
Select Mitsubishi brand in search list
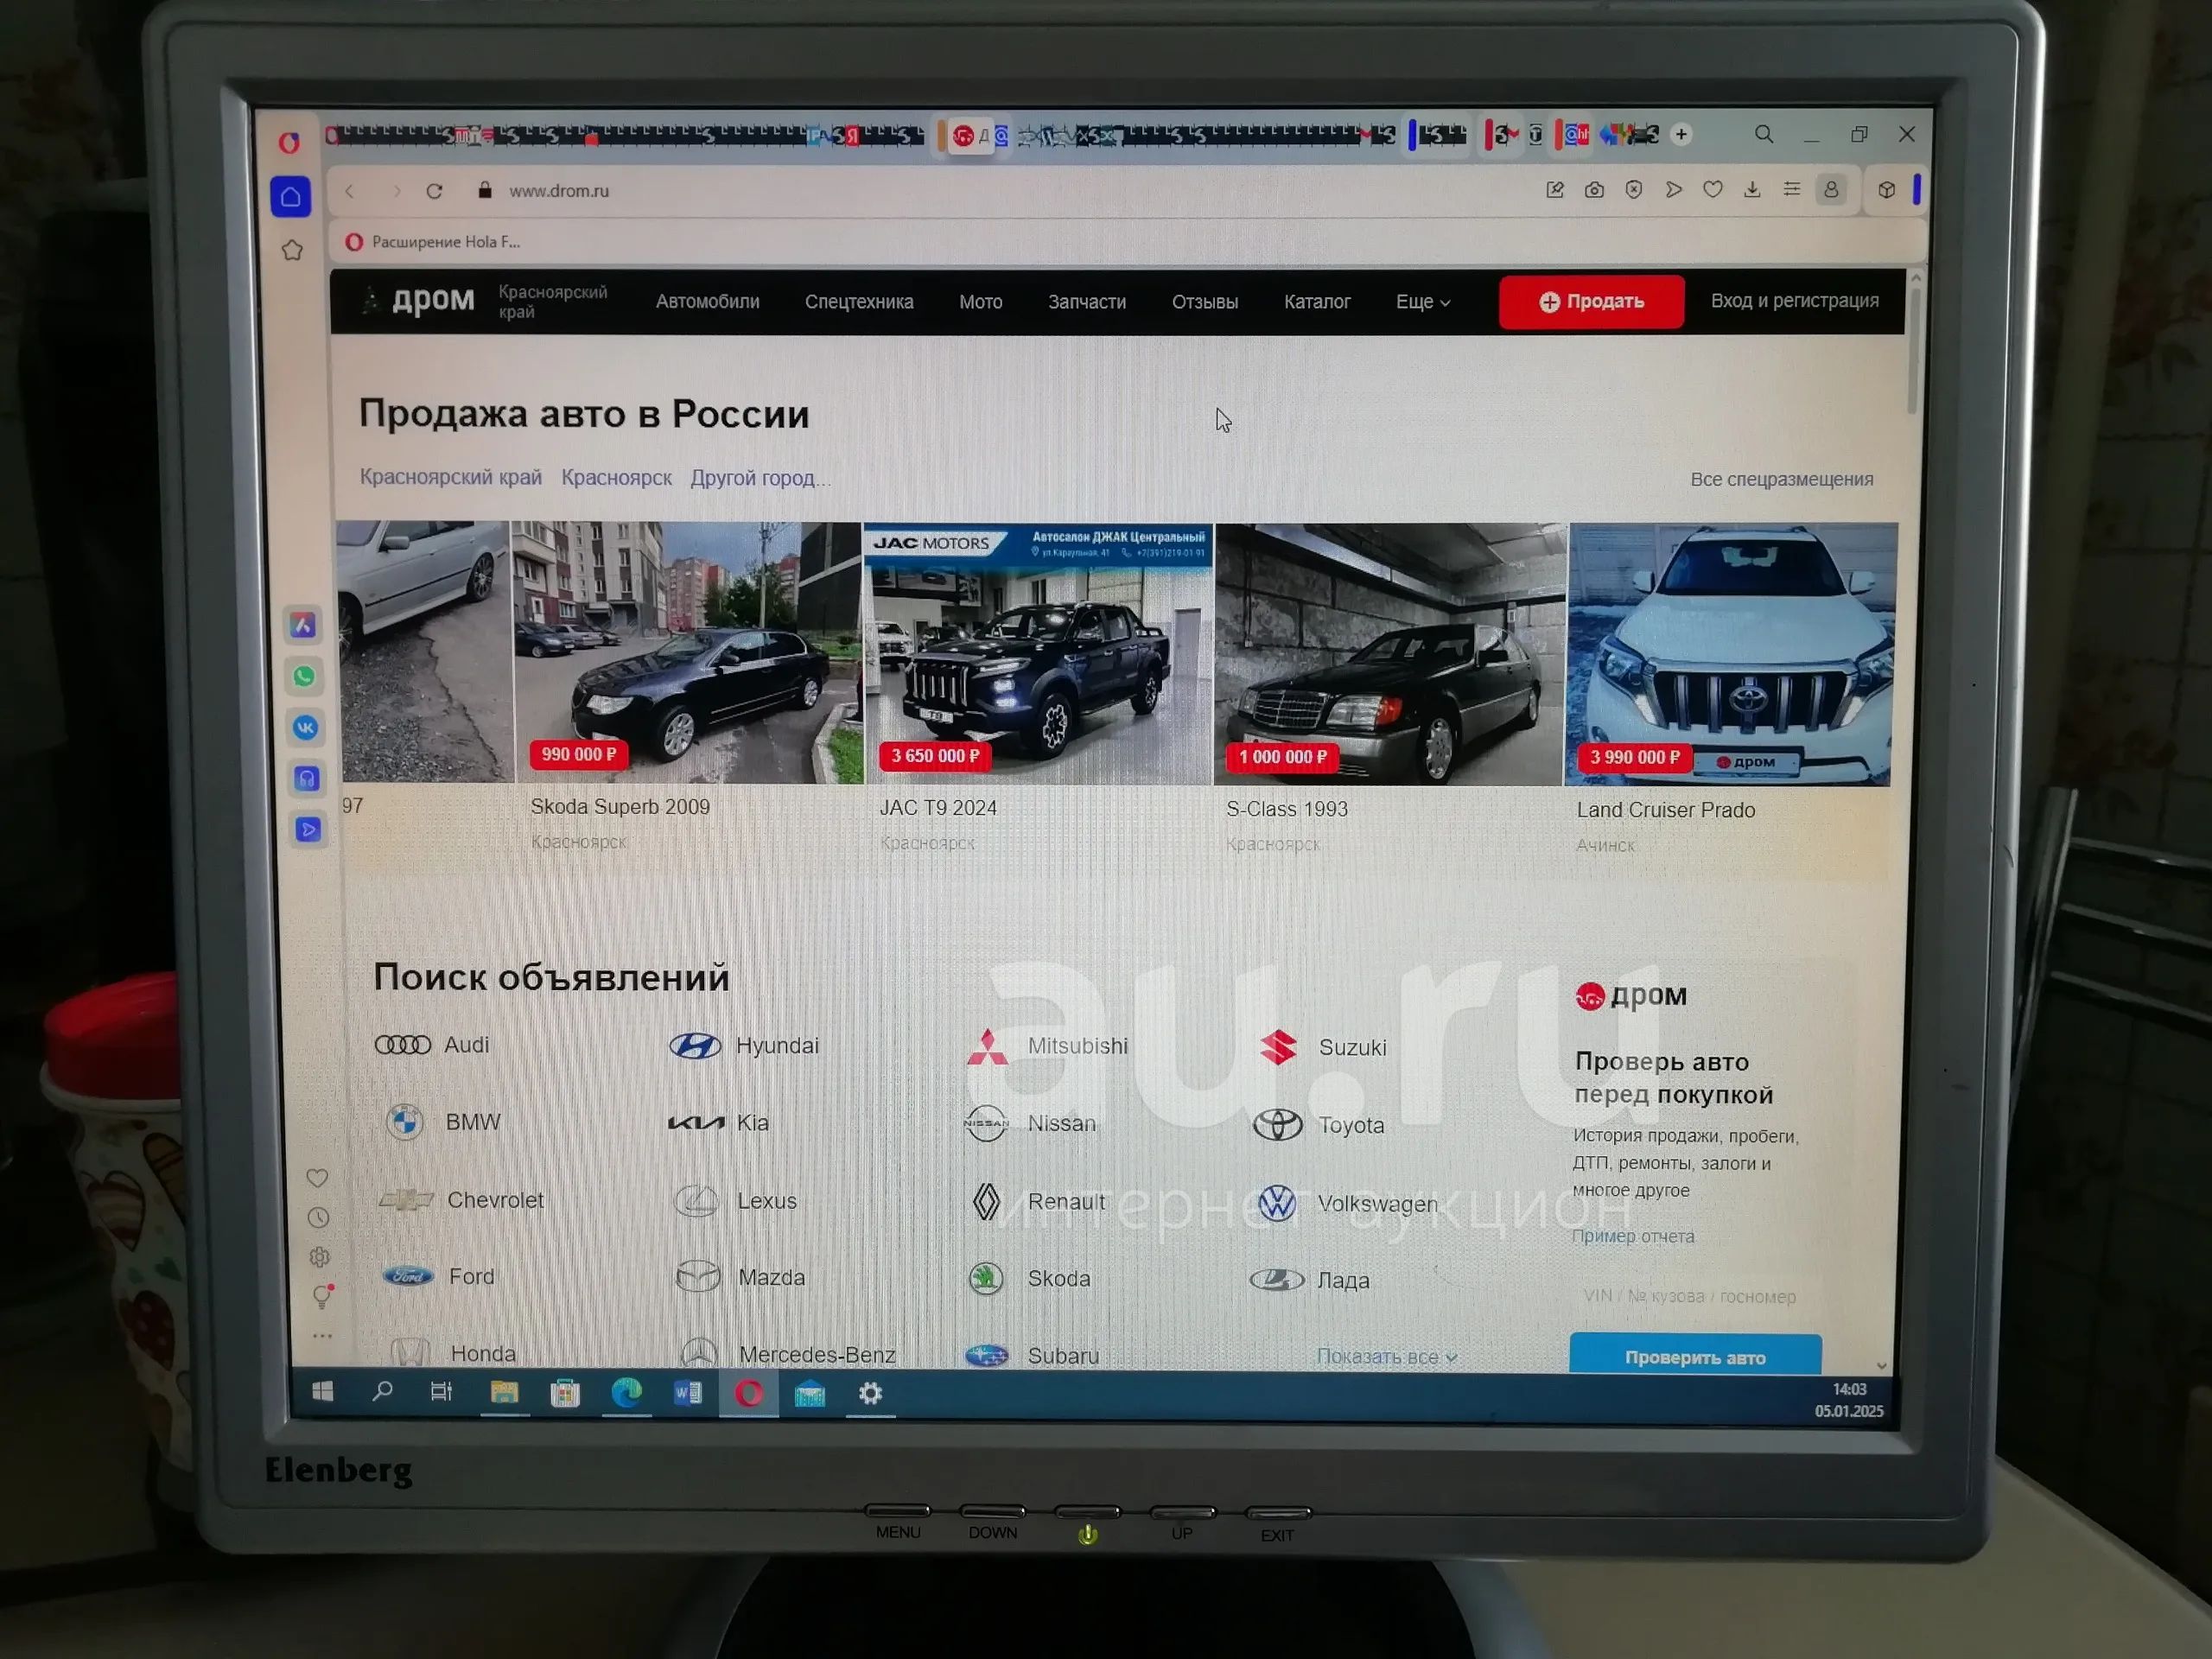(x=1047, y=1046)
